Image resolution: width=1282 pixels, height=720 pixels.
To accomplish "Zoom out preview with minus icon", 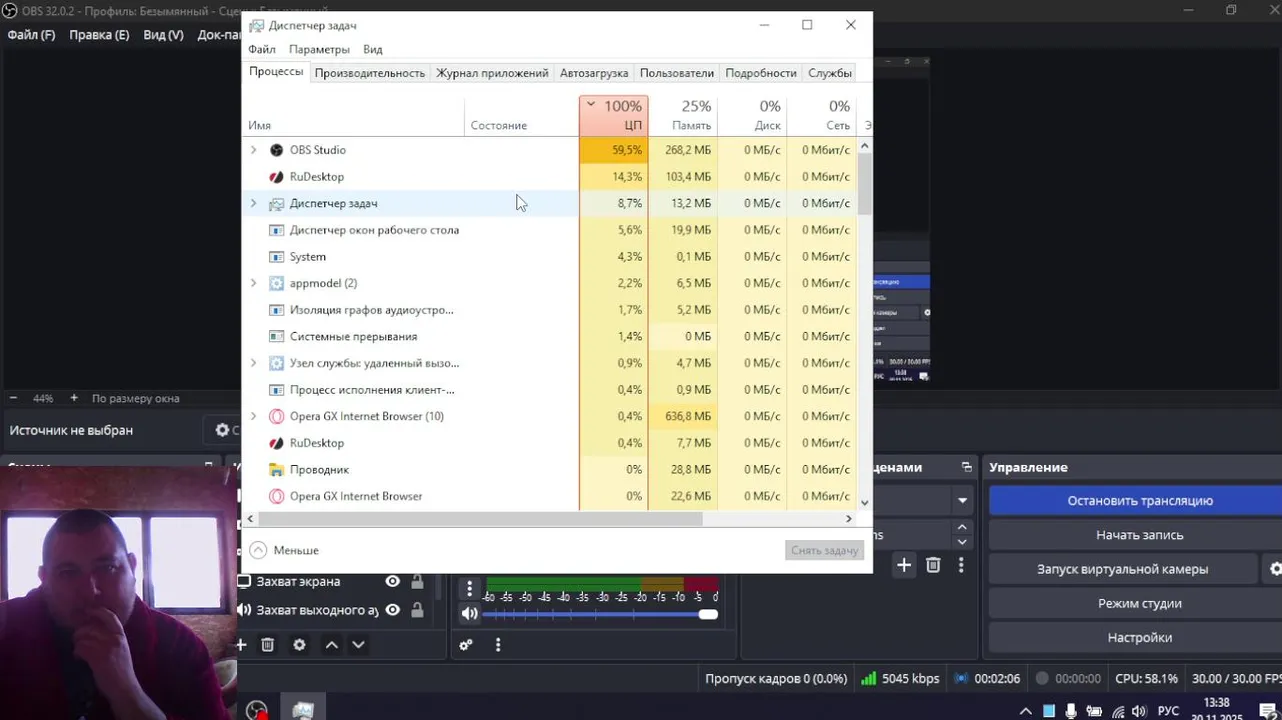I will [14, 398].
